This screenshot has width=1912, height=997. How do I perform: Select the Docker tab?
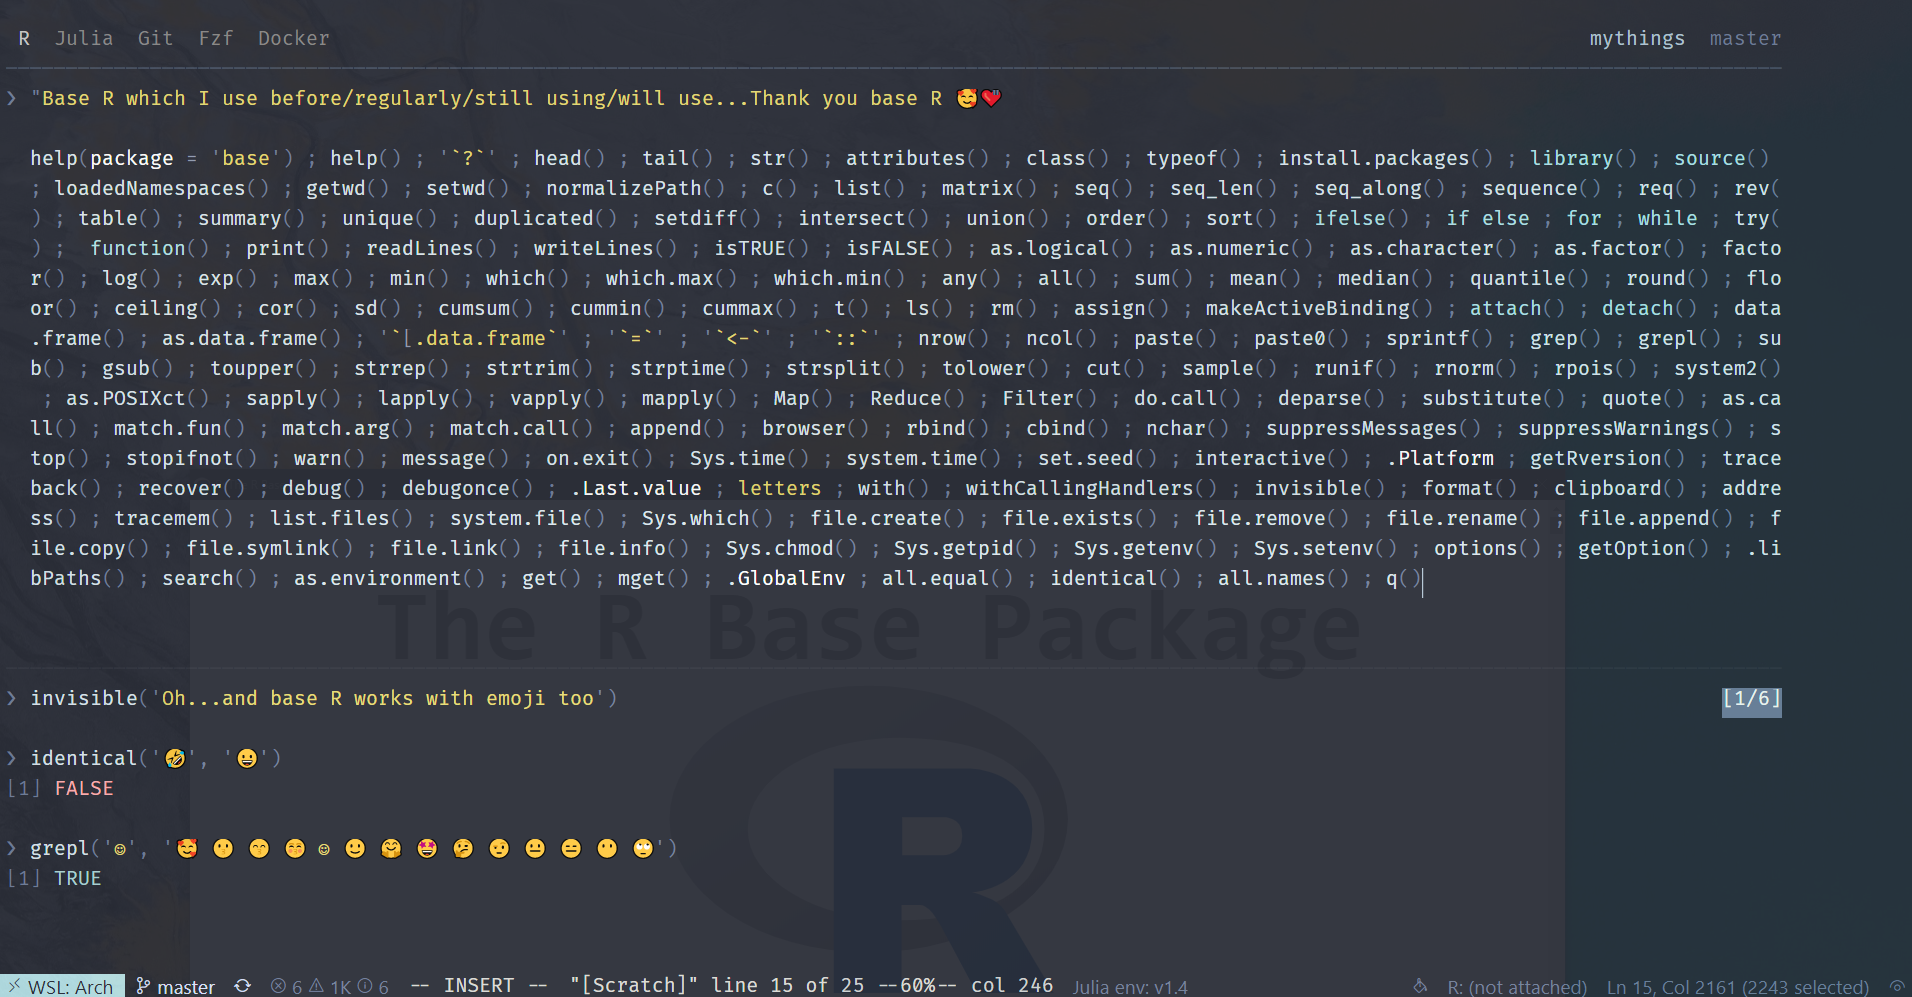pyautogui.click(x=293, y=38)
